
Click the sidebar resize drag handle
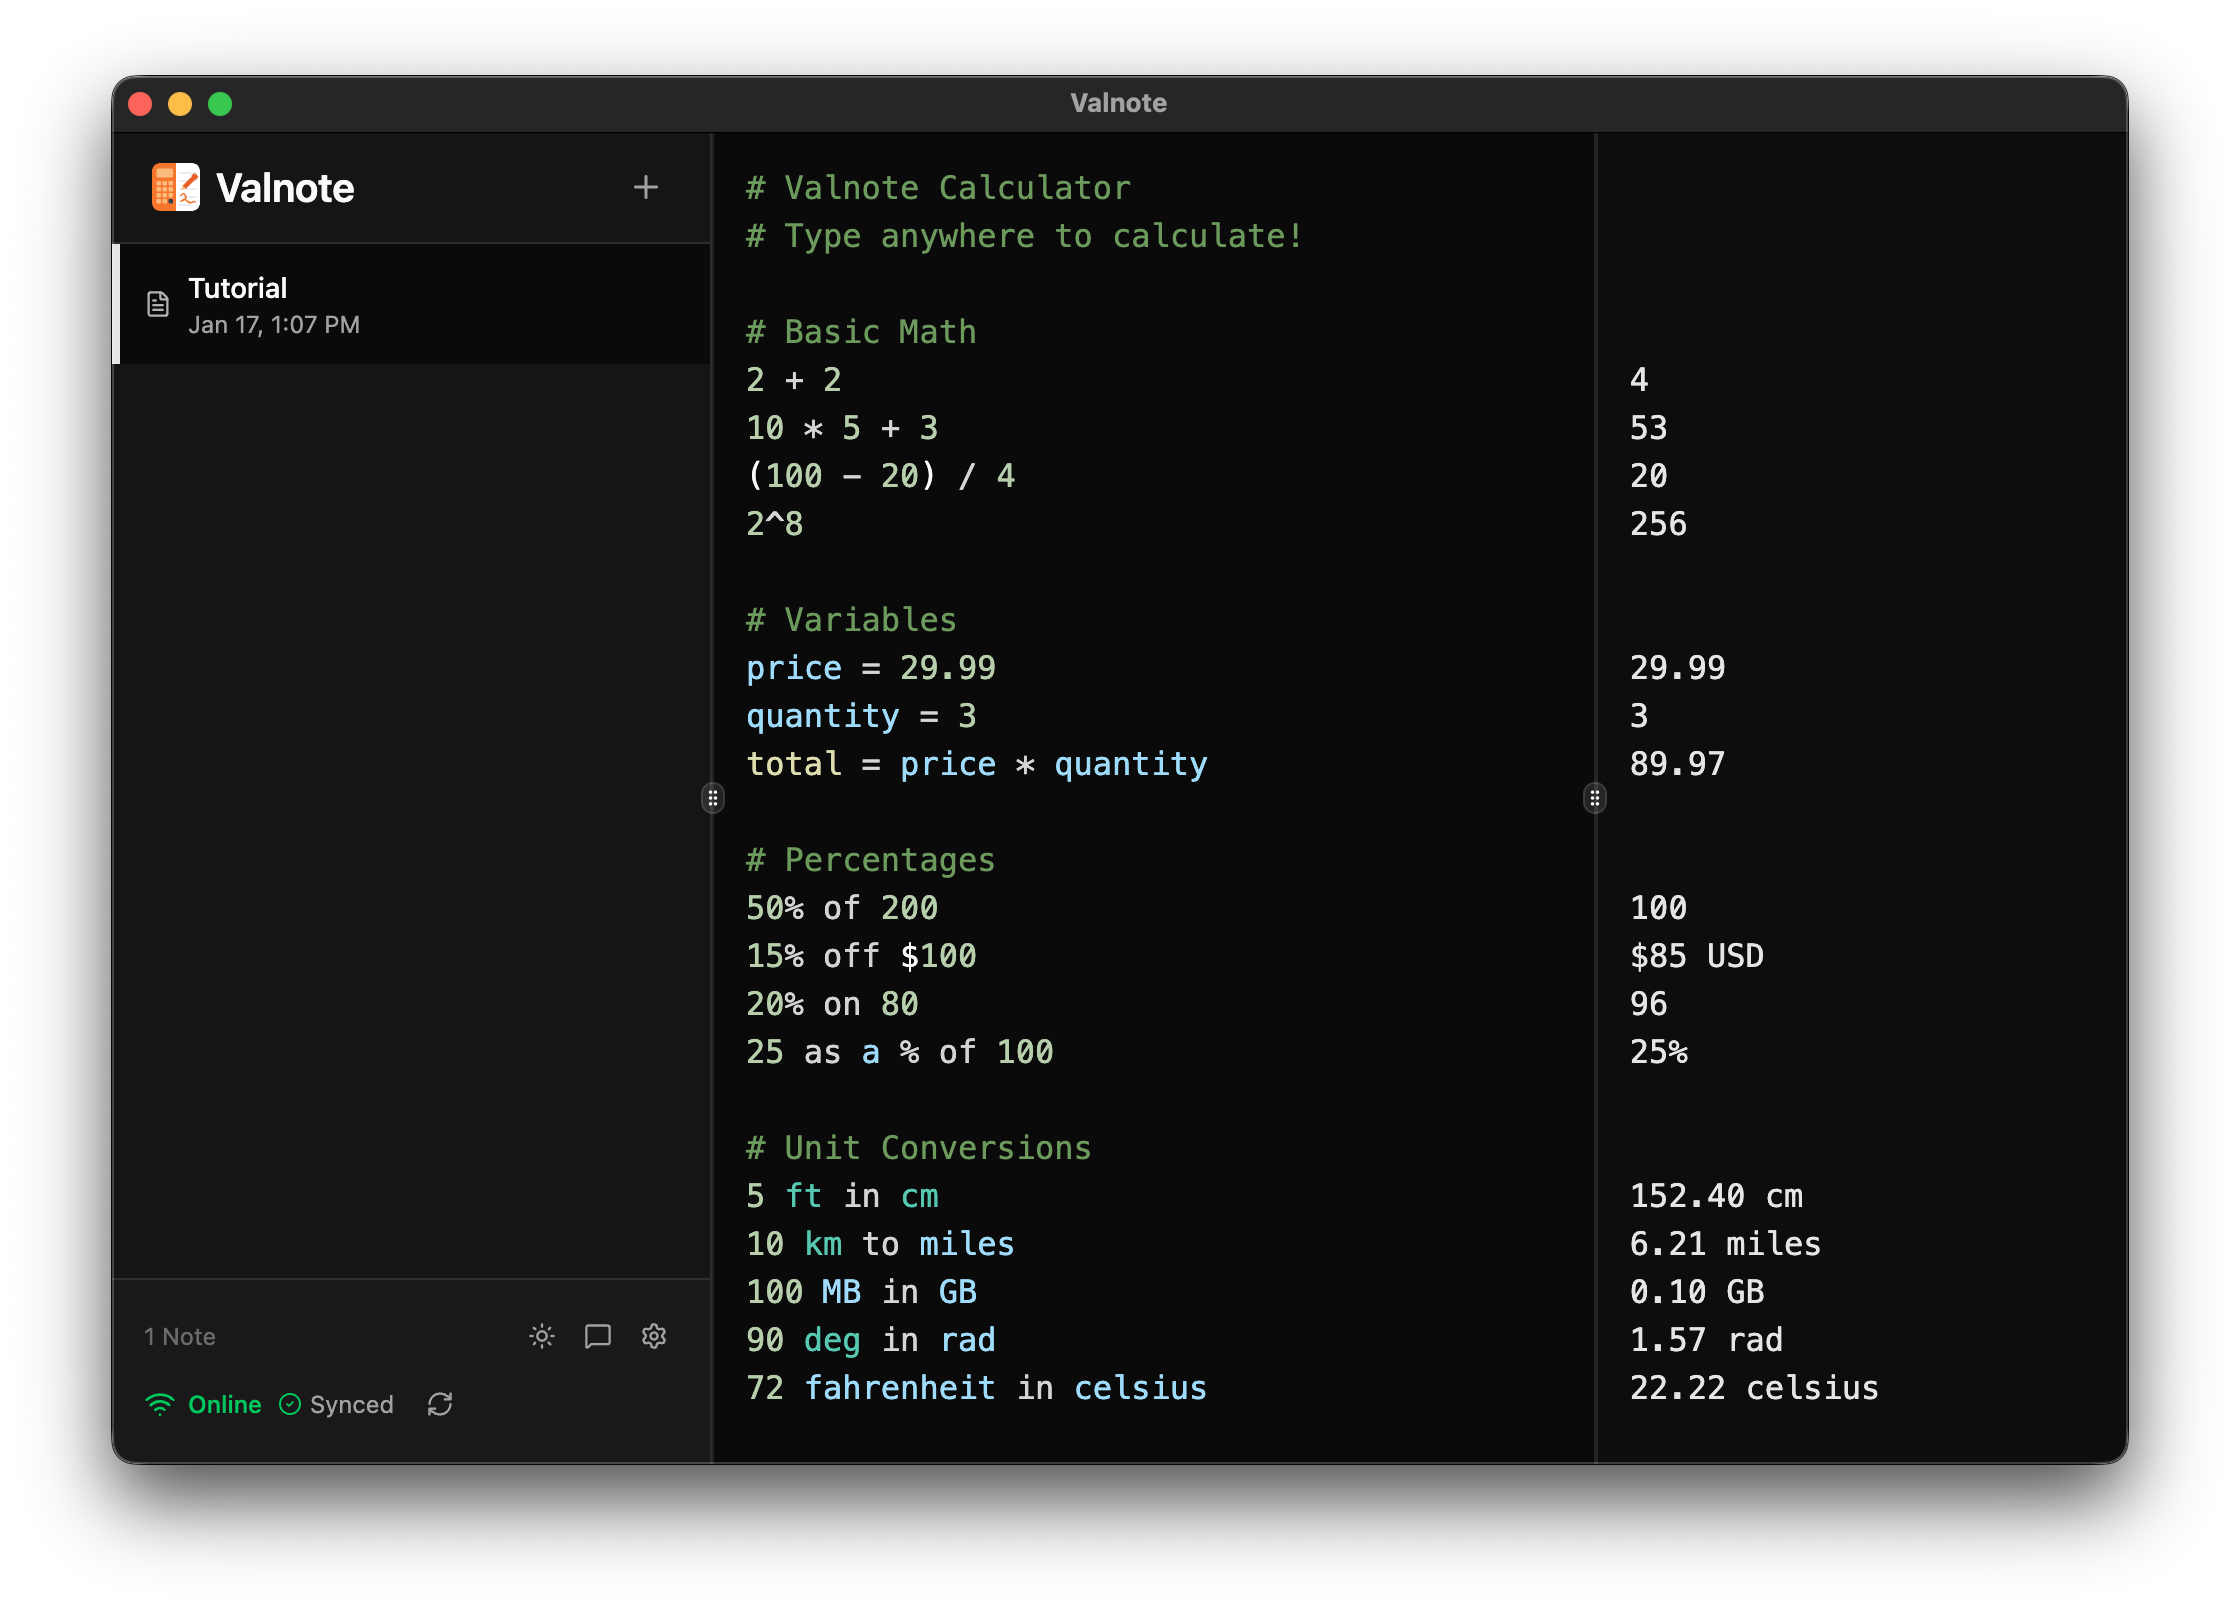pos(712,798)
